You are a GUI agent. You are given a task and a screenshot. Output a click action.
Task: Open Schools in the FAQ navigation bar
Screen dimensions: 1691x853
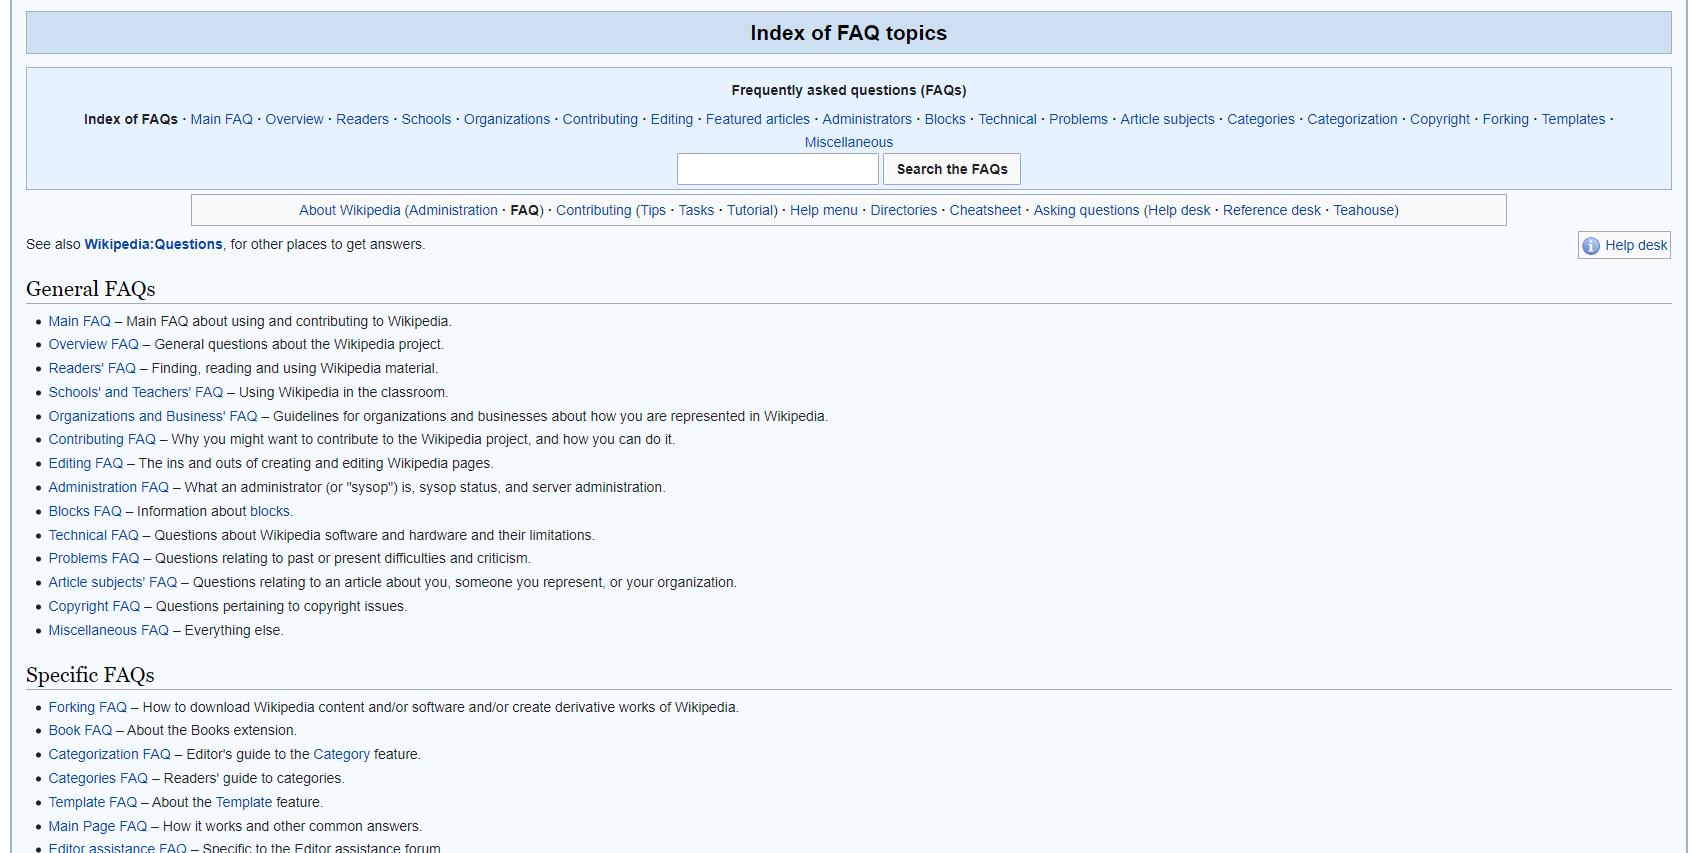point(426,119)
